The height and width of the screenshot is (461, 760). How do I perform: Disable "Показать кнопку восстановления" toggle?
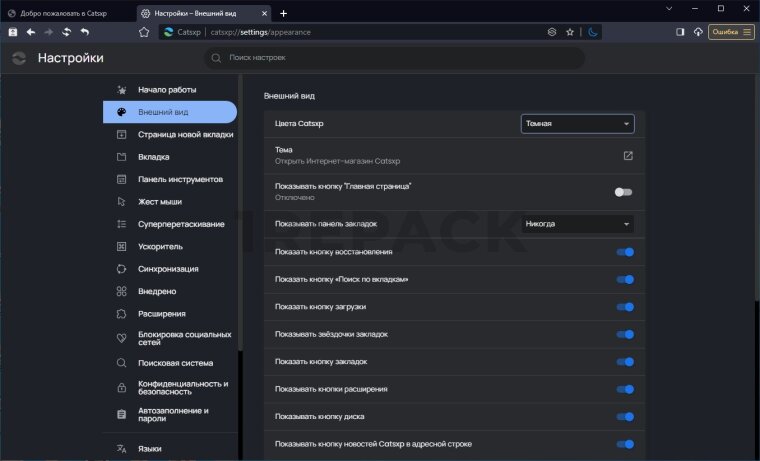point(625,252)
